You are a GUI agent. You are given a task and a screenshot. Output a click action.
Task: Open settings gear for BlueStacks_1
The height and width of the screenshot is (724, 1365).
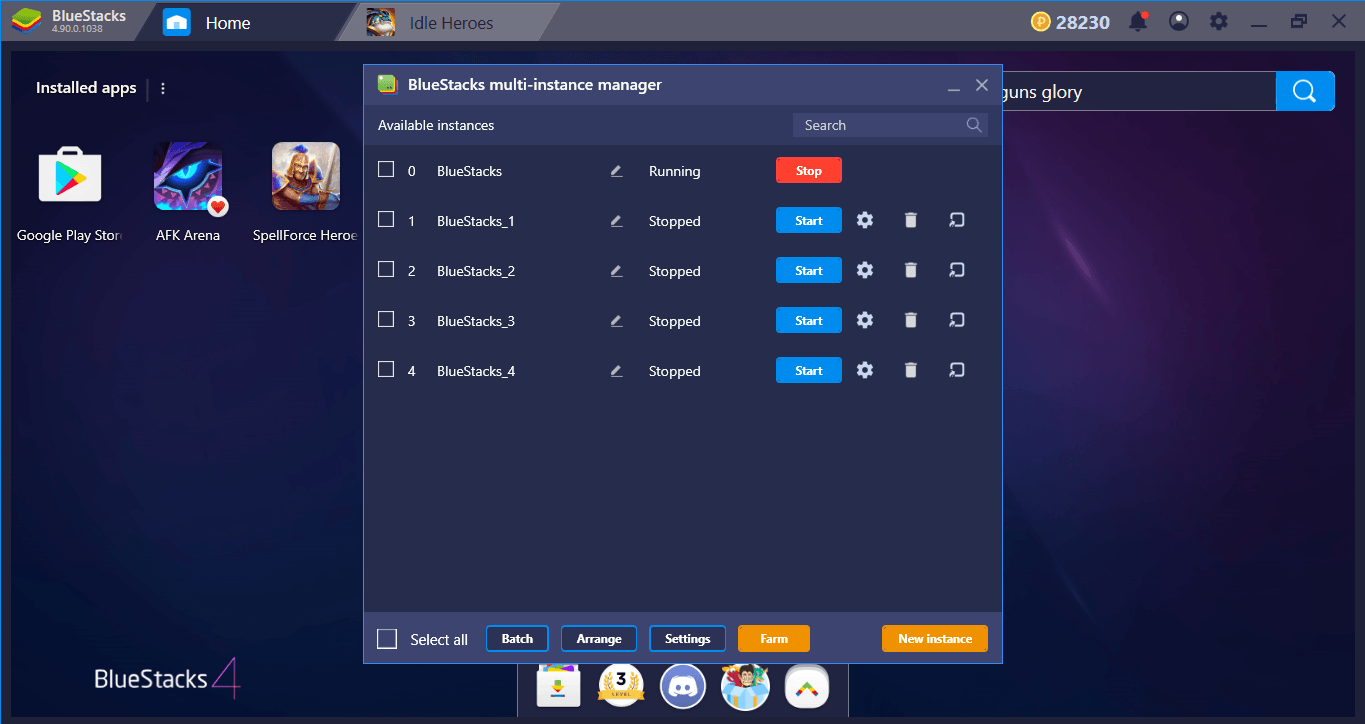click(x=865, y=220)
